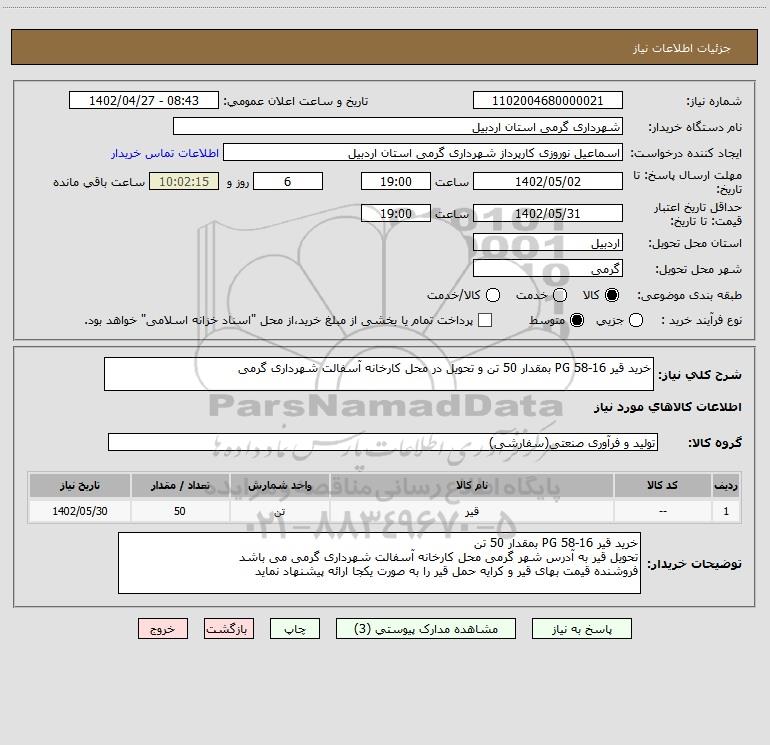Click the delivery city field گرمی

coord(548,269)
